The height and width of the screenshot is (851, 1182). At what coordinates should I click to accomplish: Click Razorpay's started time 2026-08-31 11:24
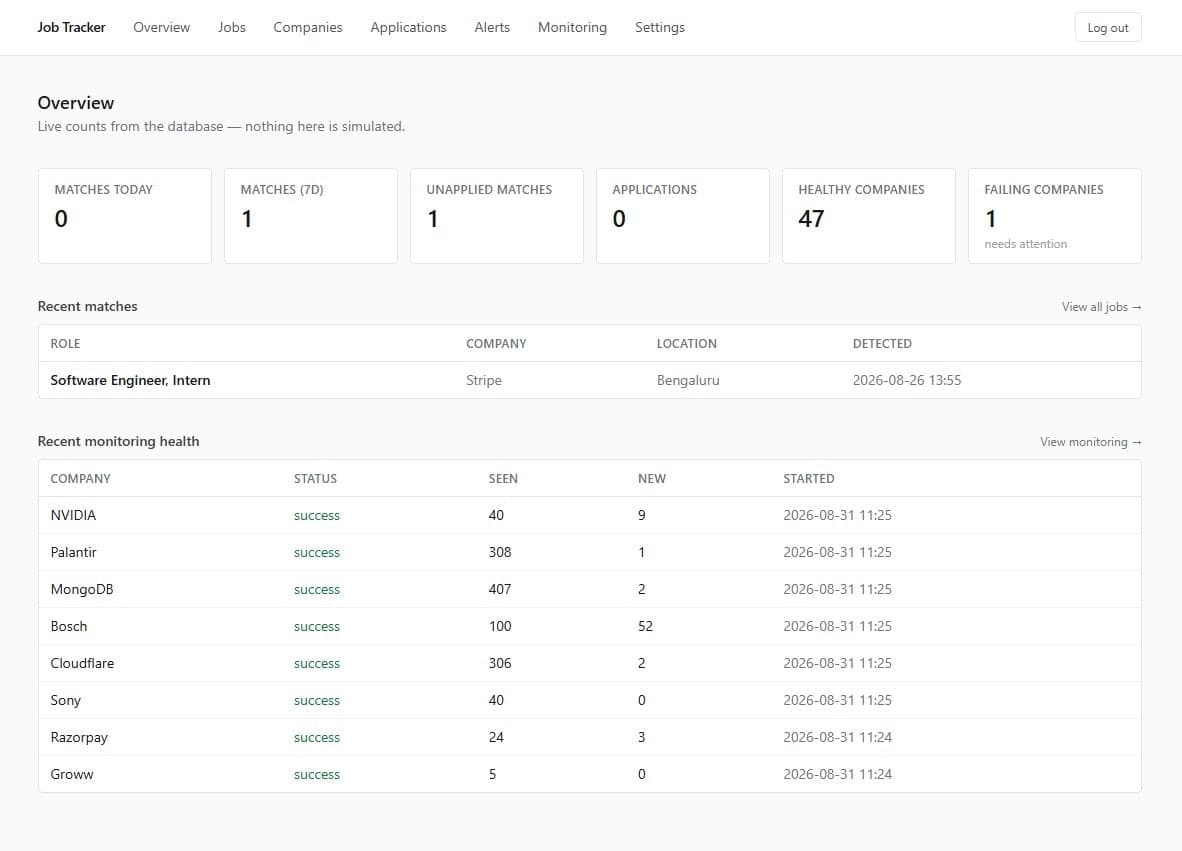click(838, 736)
